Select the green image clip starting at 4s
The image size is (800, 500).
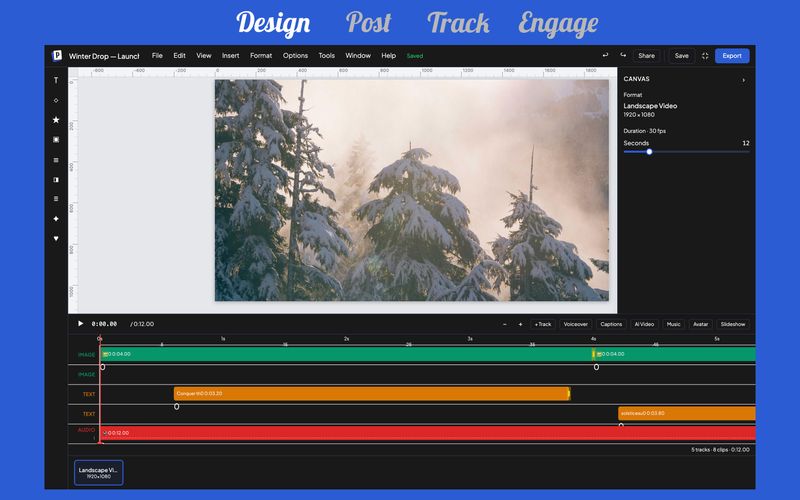[674, 354]
